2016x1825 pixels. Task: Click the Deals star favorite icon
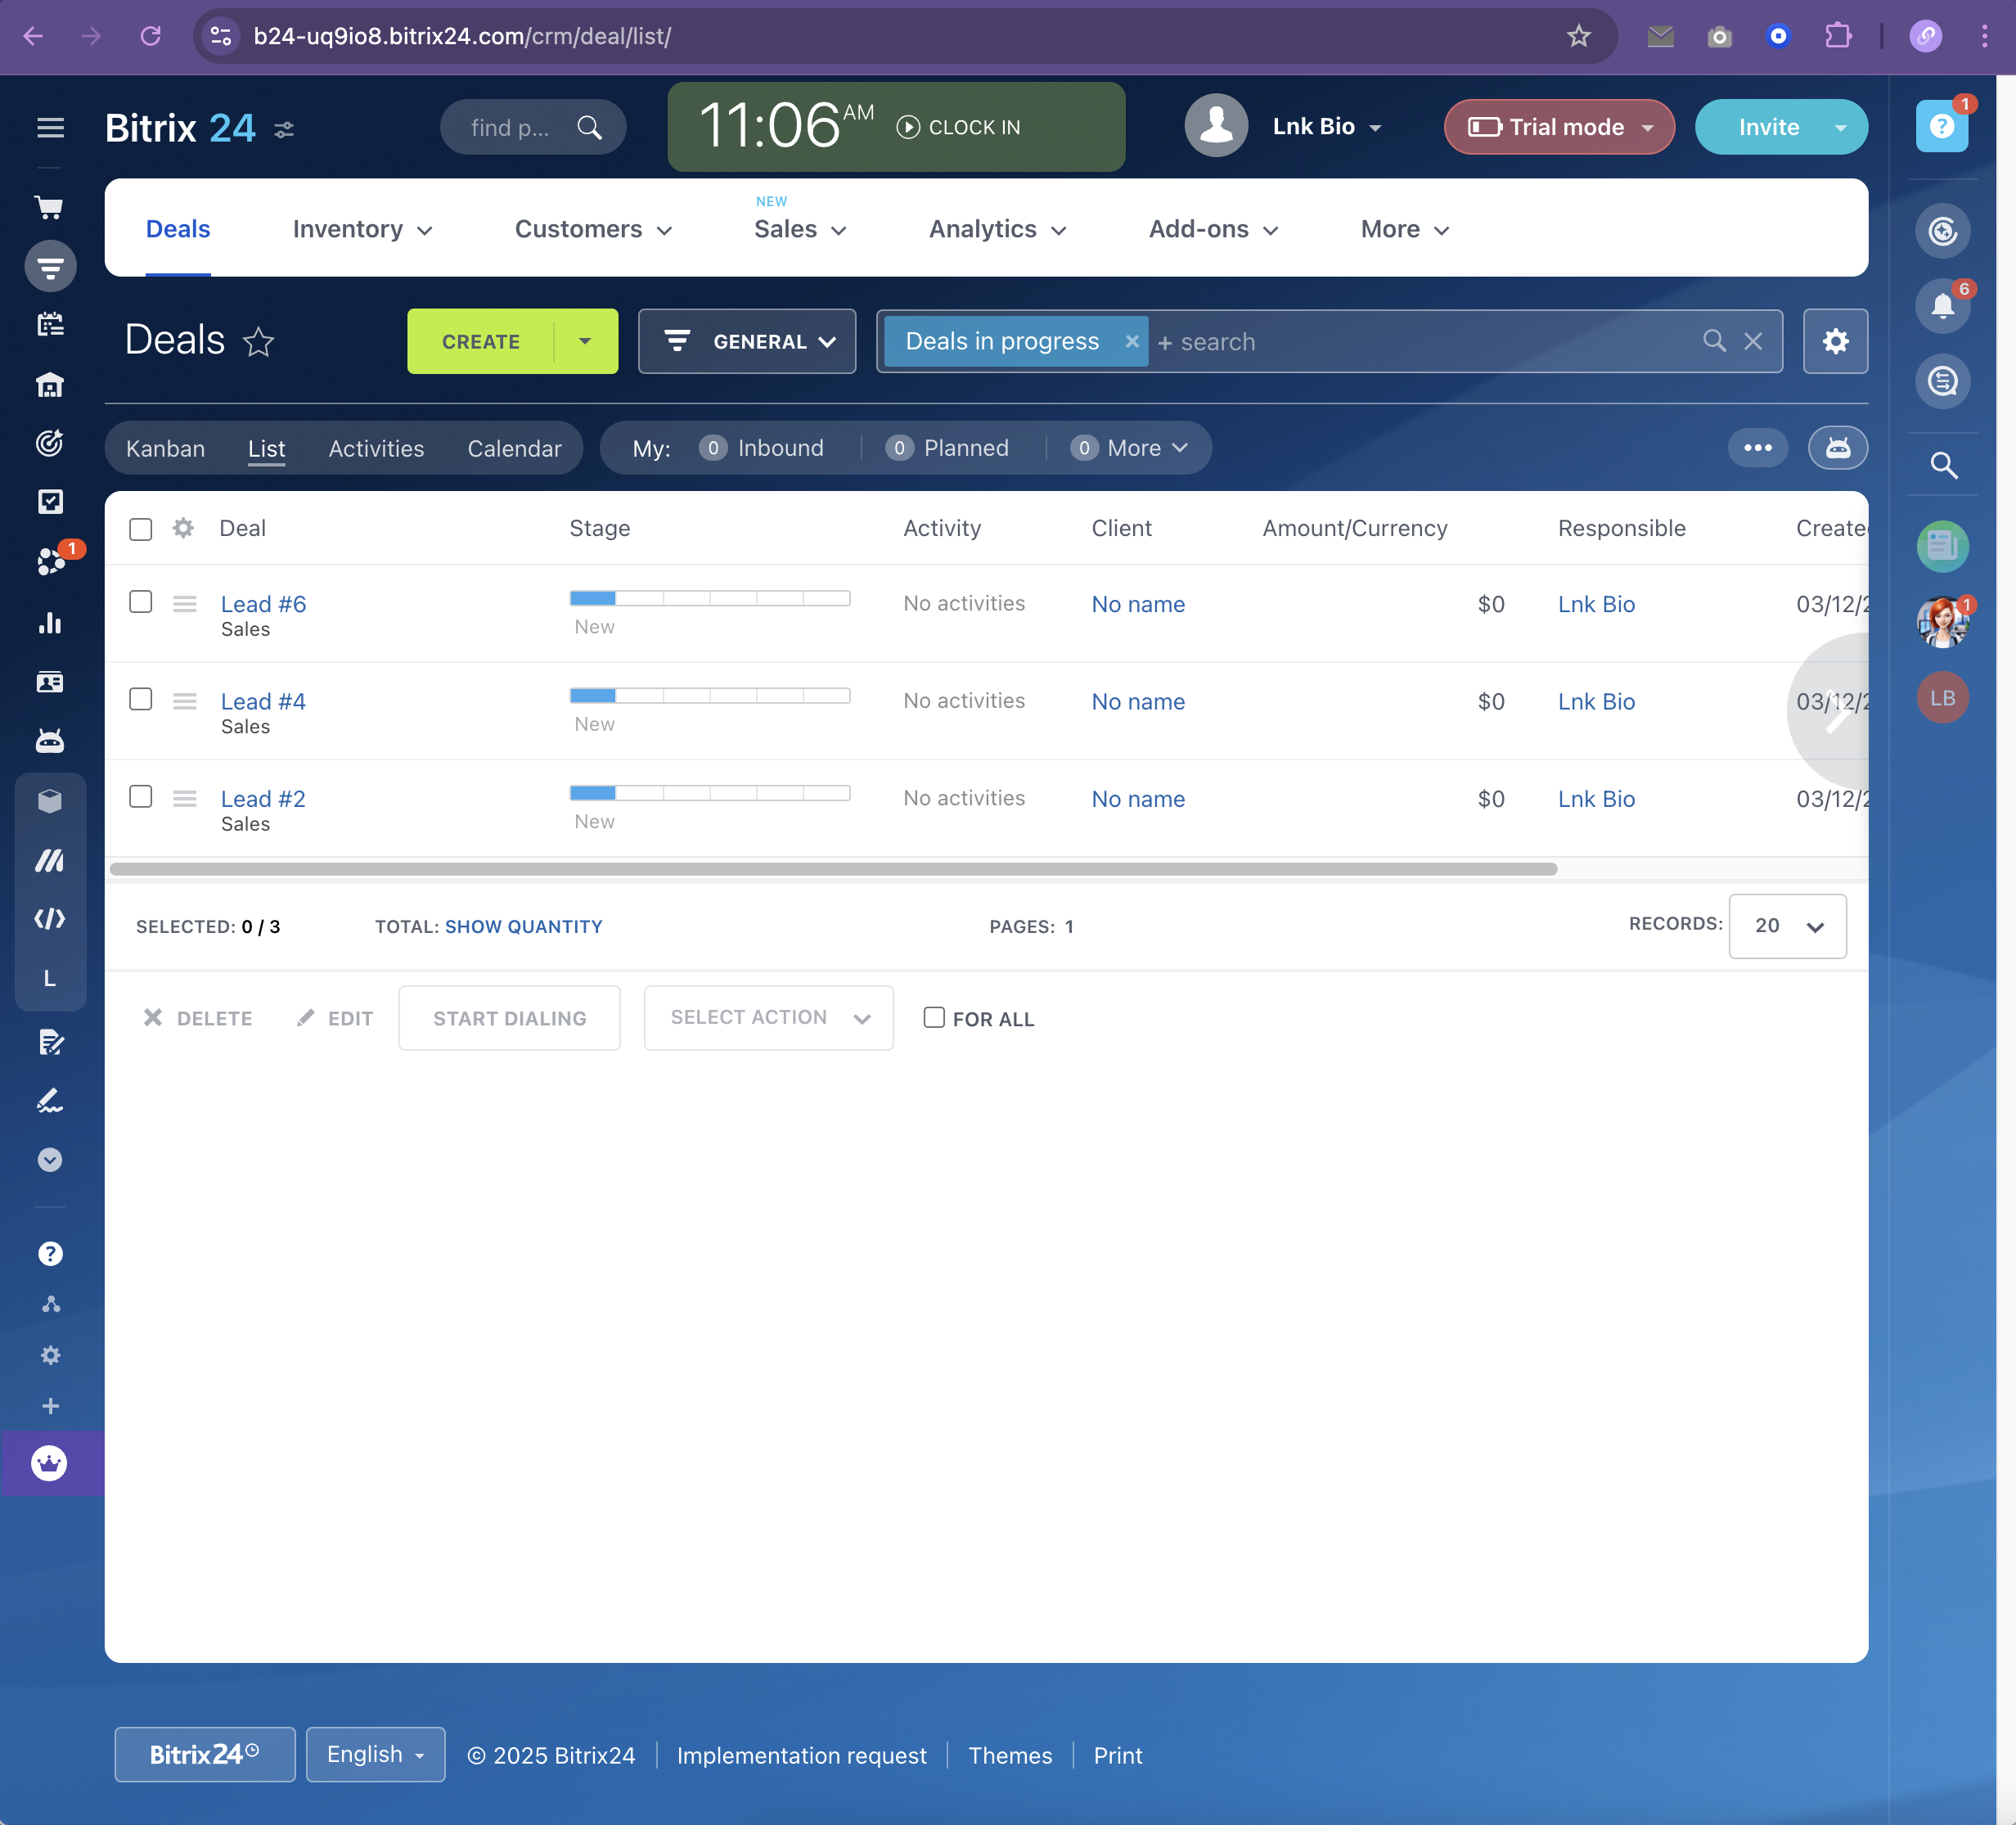(258, 342)
